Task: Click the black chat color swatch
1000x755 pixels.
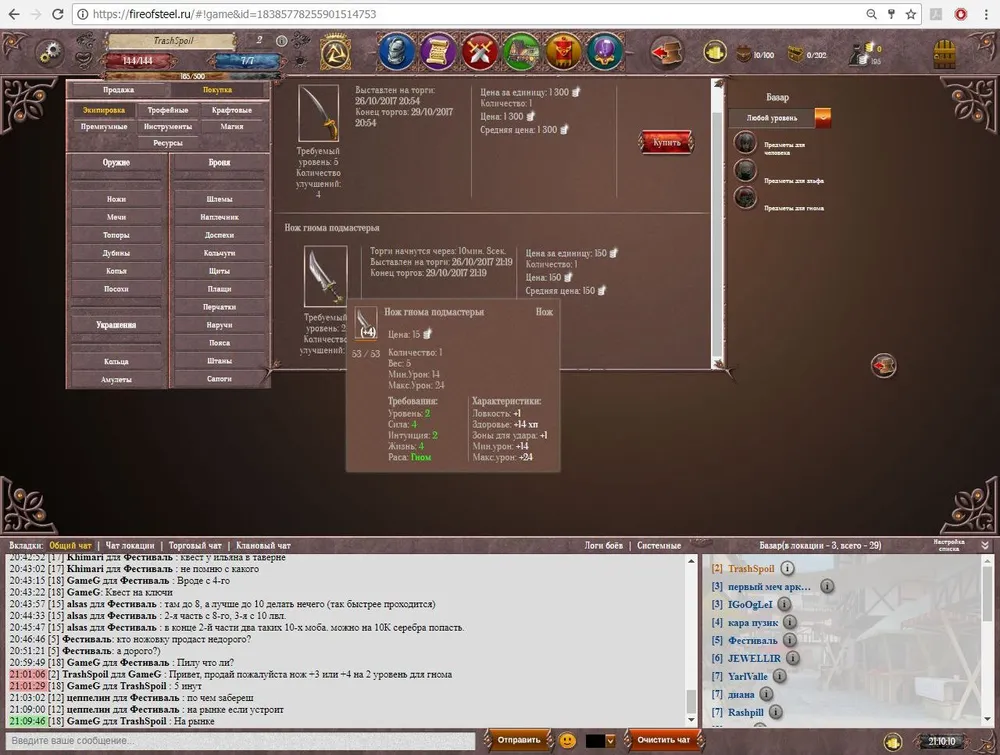Action: (594, 741)
